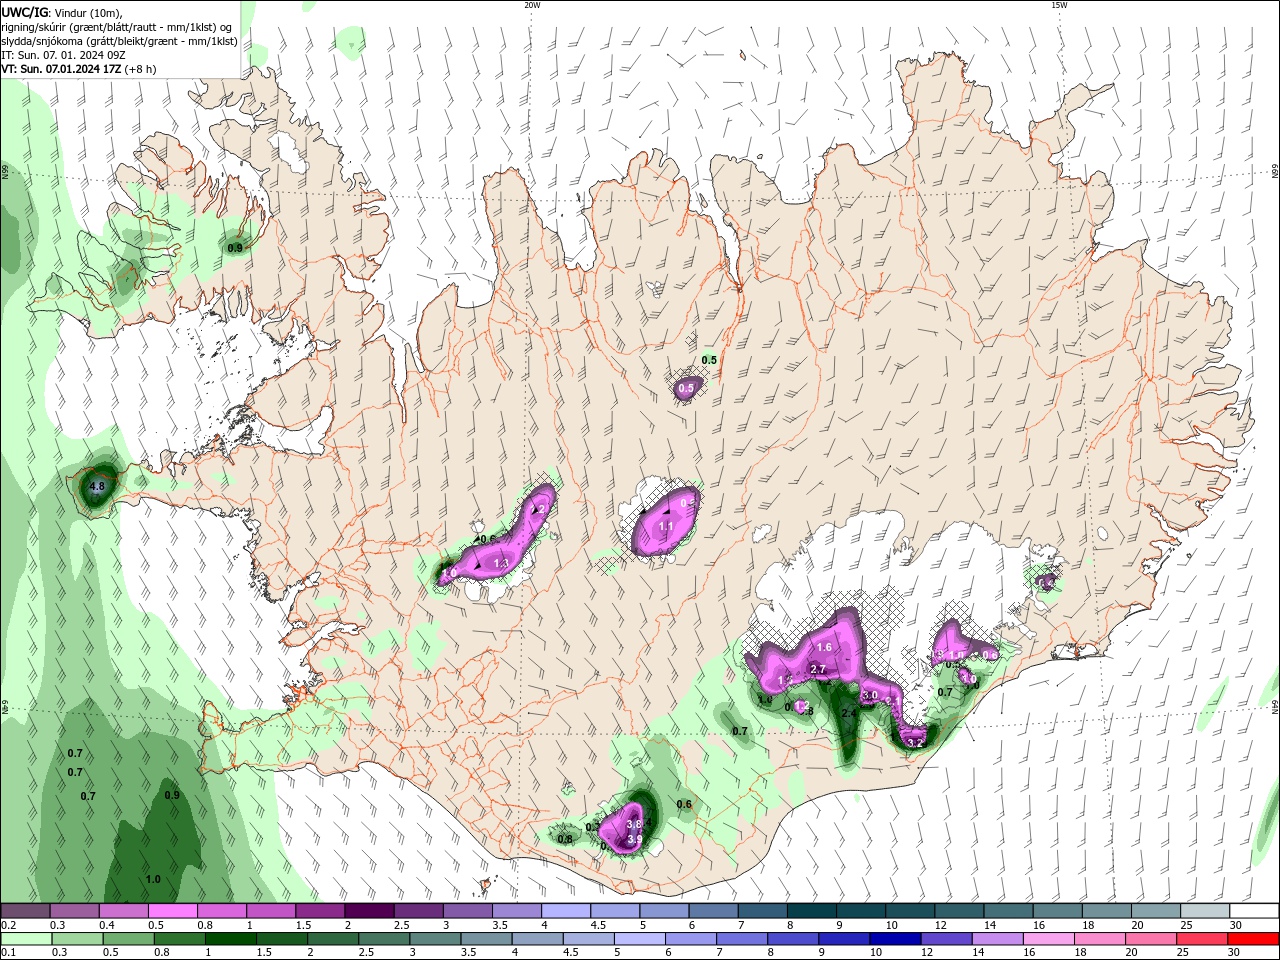
Task: Pick the dark teal snow-scale swatch above the 8 label
Action: (811, 911)
